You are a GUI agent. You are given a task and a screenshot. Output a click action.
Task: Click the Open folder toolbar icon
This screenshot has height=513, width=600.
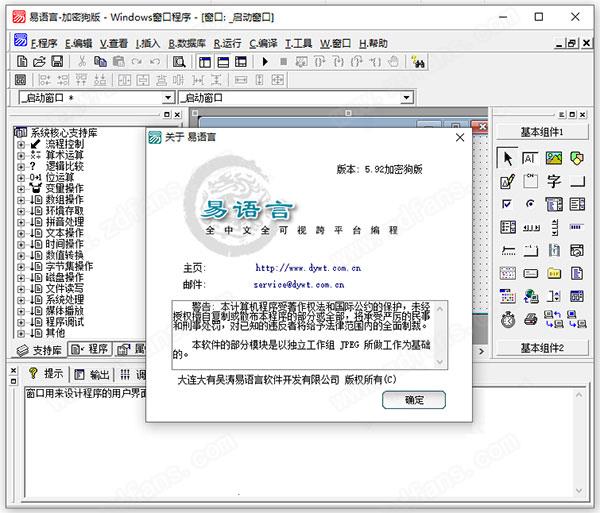[39, 62]
